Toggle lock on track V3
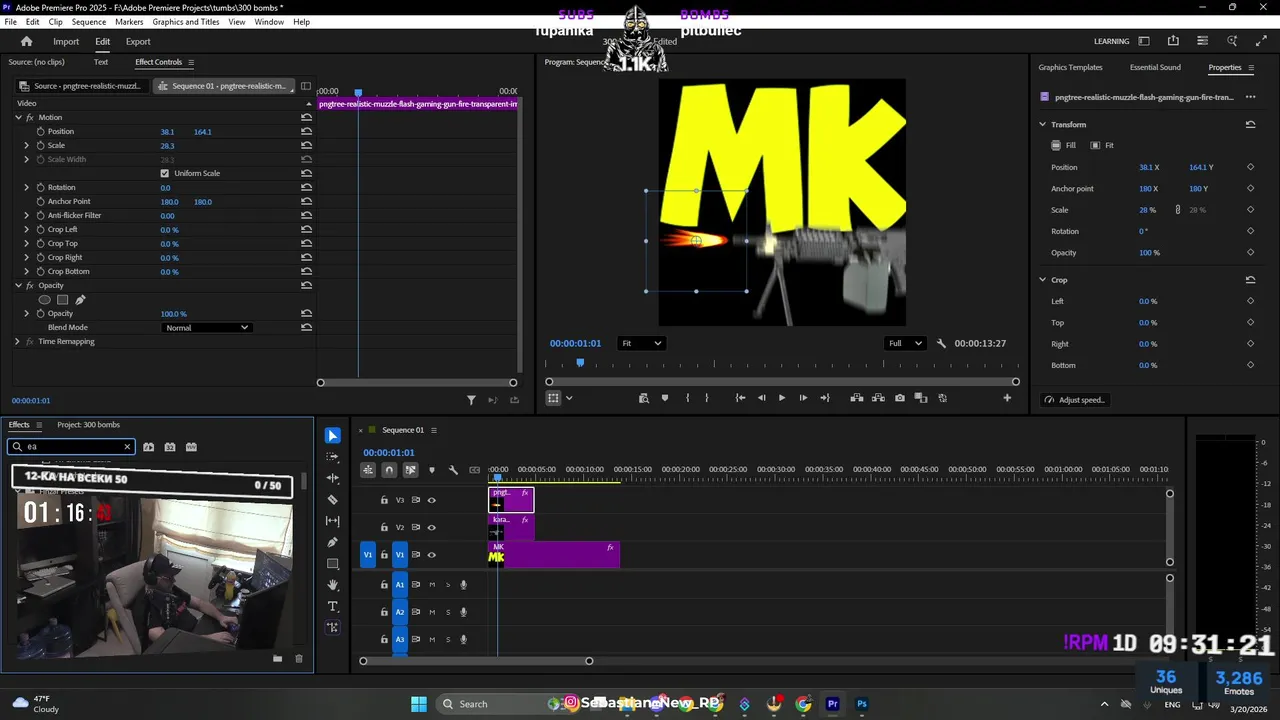Viewport: 1280px width, 720px height. tap(384, 500)
